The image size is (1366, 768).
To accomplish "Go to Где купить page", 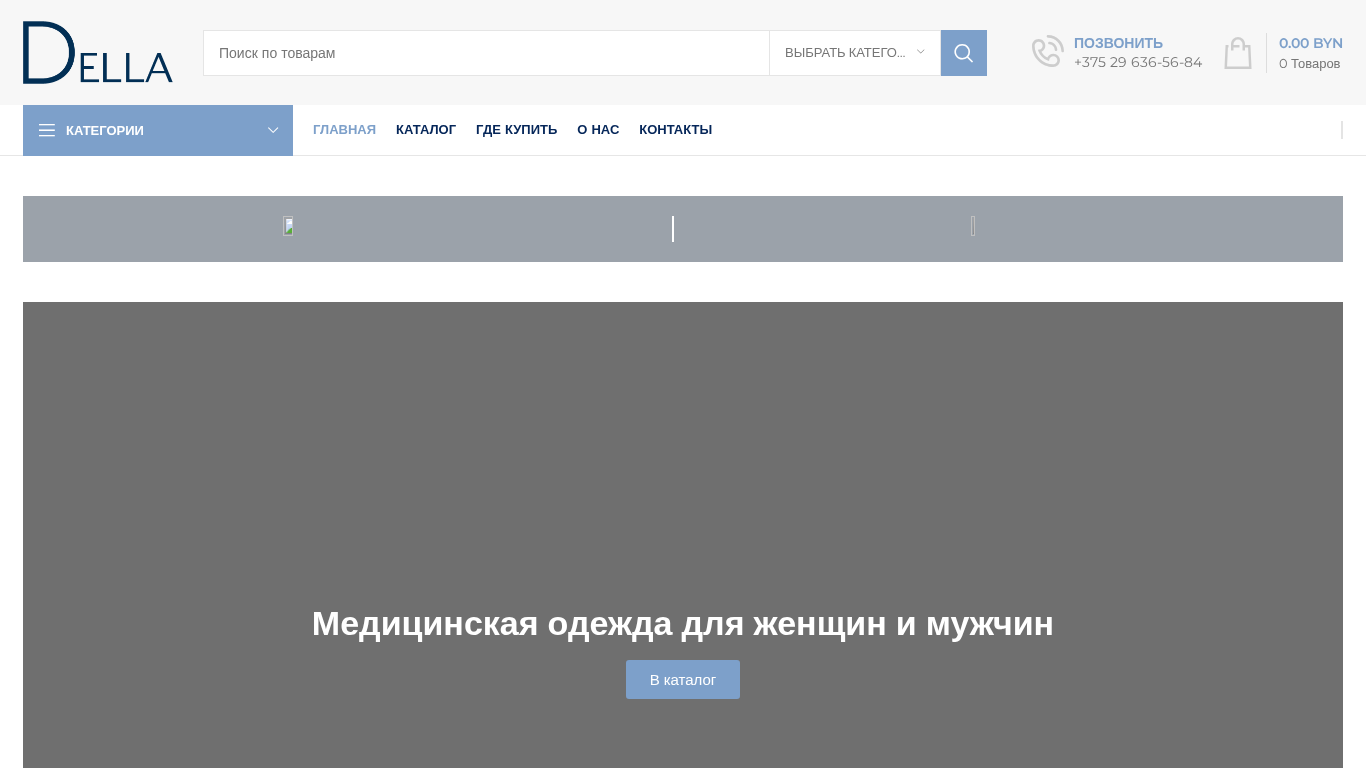I will click(516, 130).
